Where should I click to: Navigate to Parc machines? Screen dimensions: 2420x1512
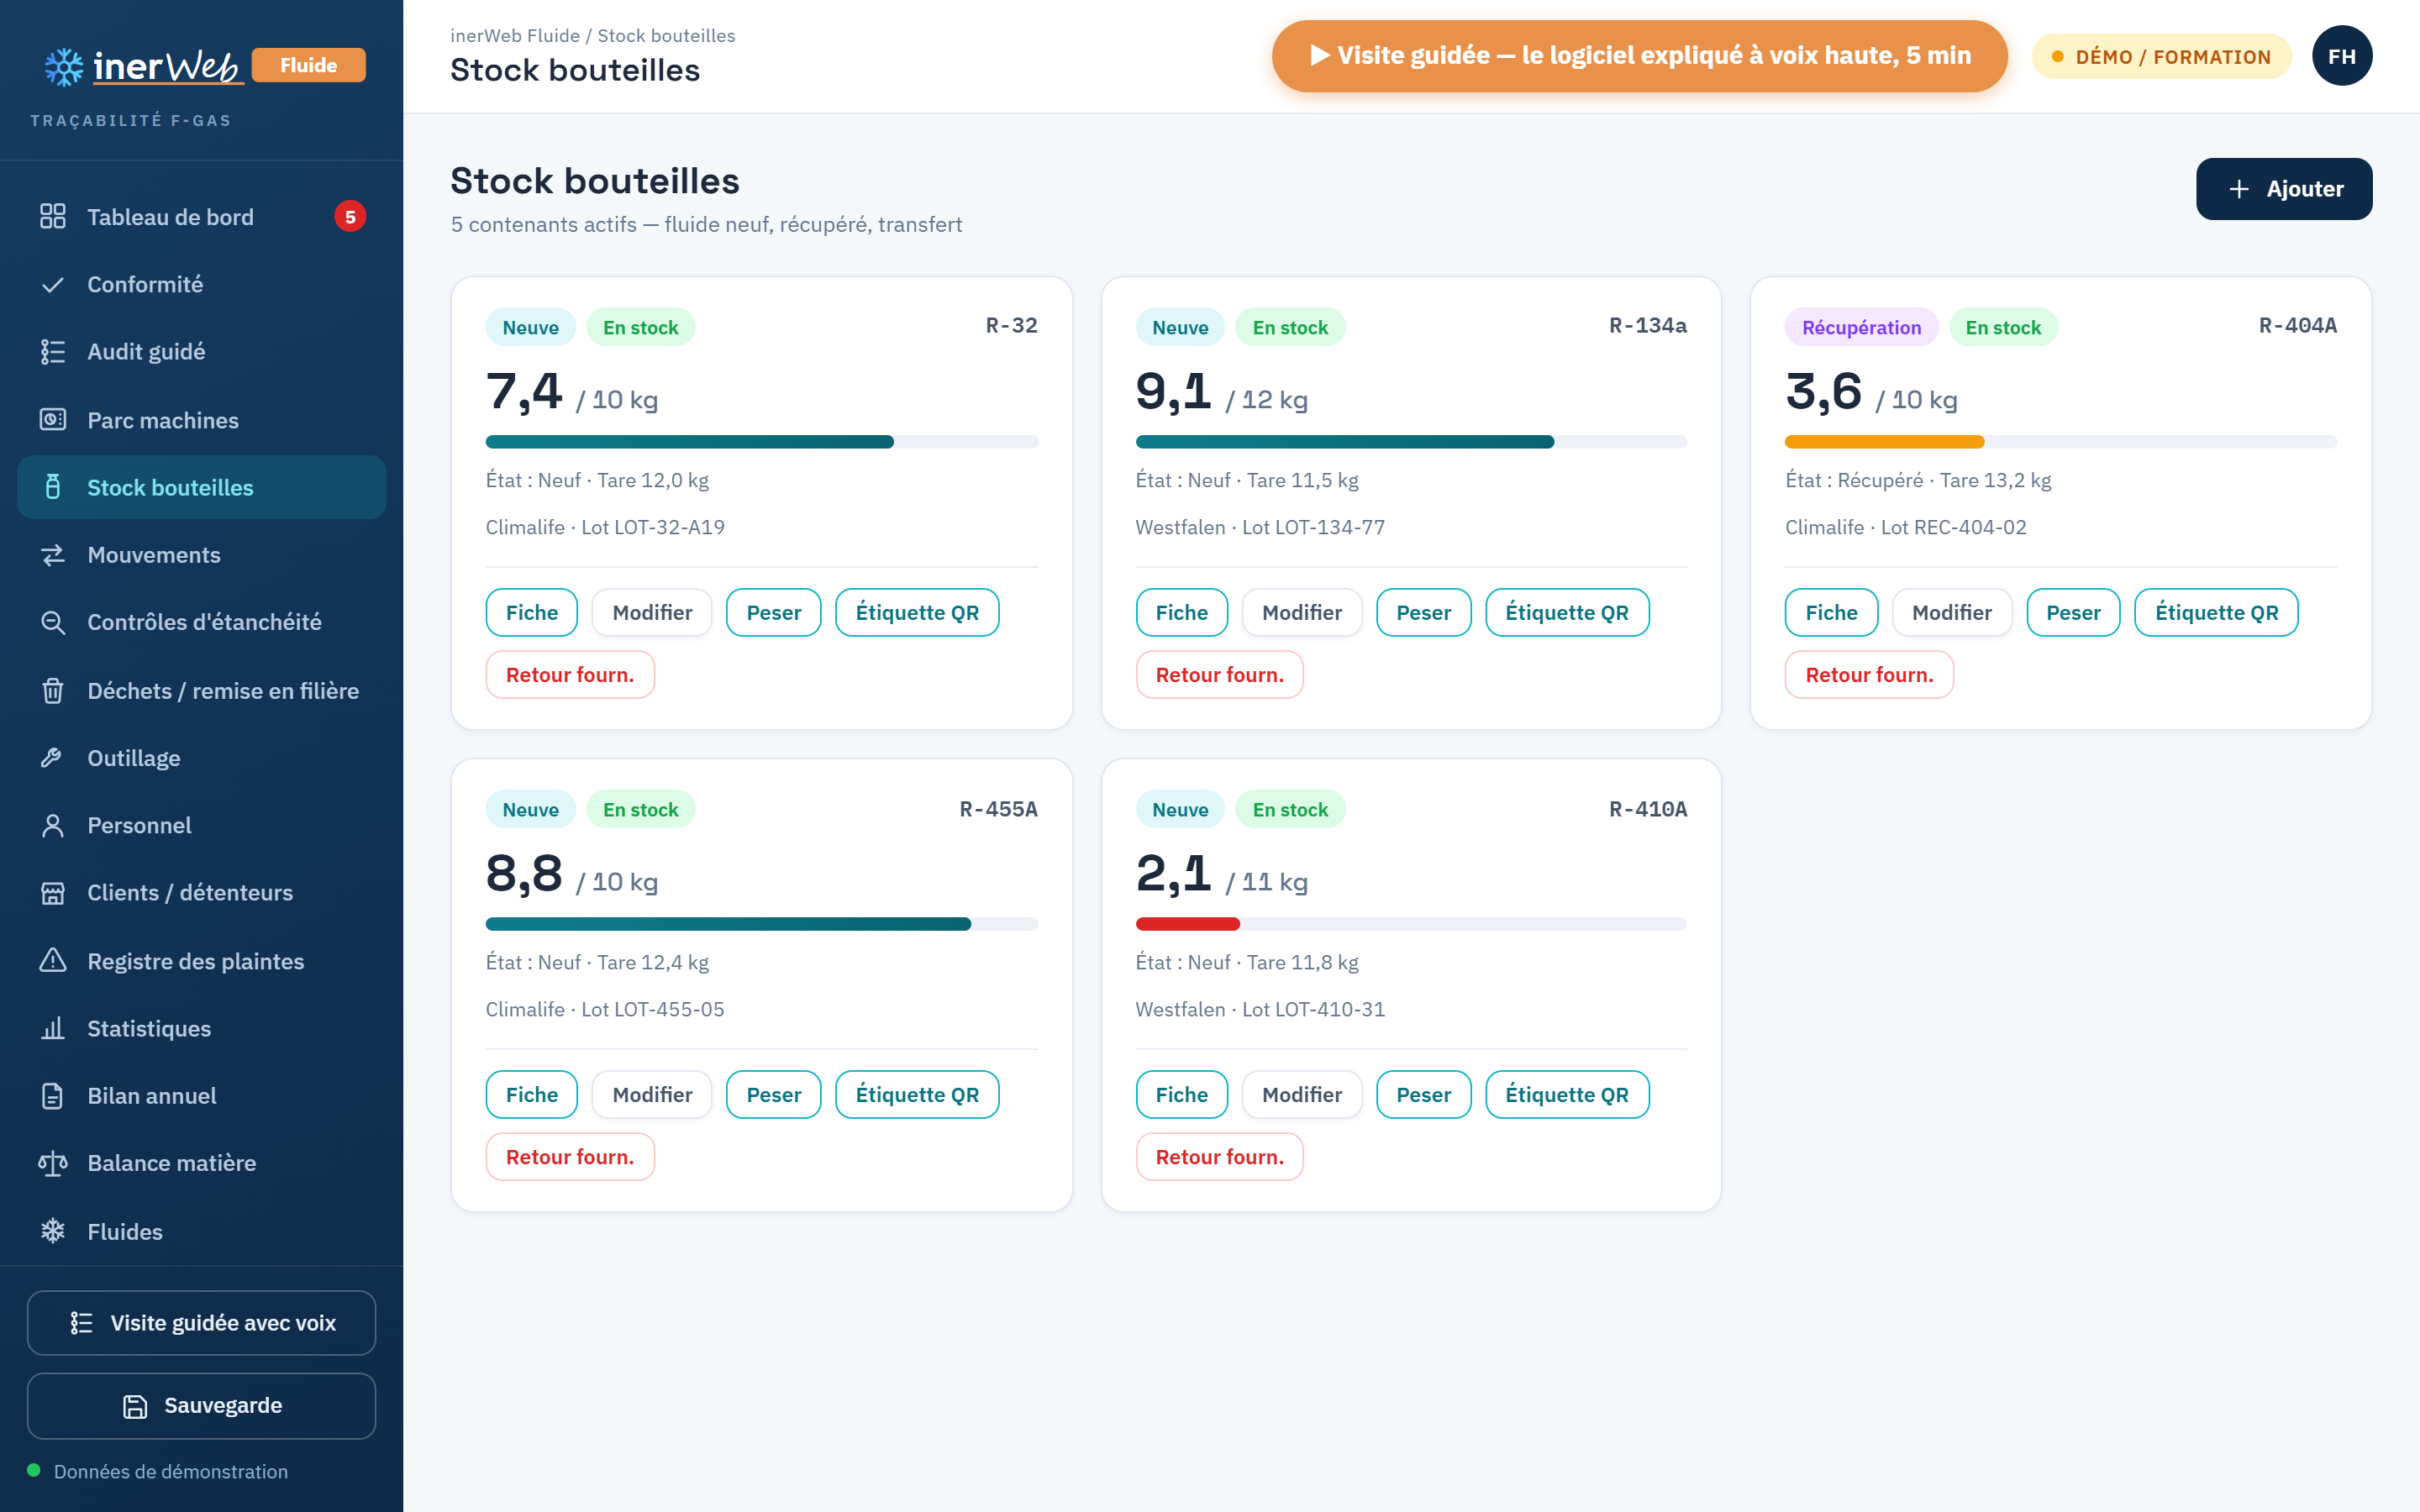(202, 420)
